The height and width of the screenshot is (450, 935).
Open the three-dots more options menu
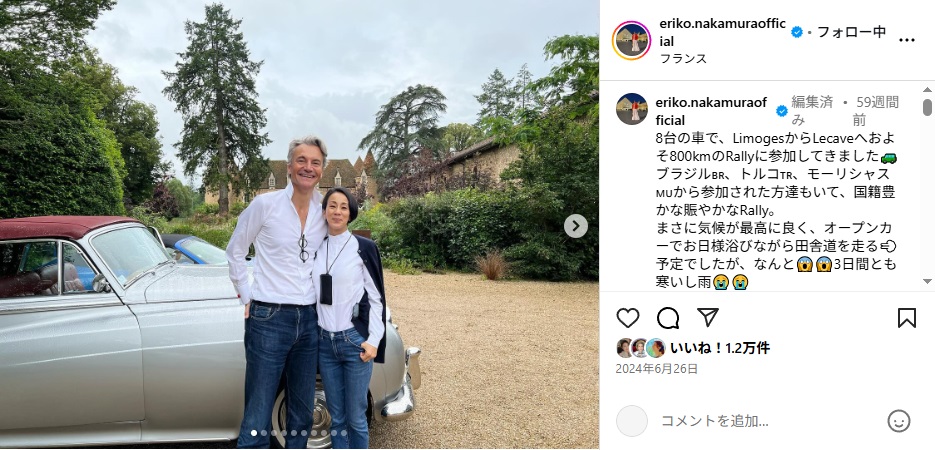point(906,41)
